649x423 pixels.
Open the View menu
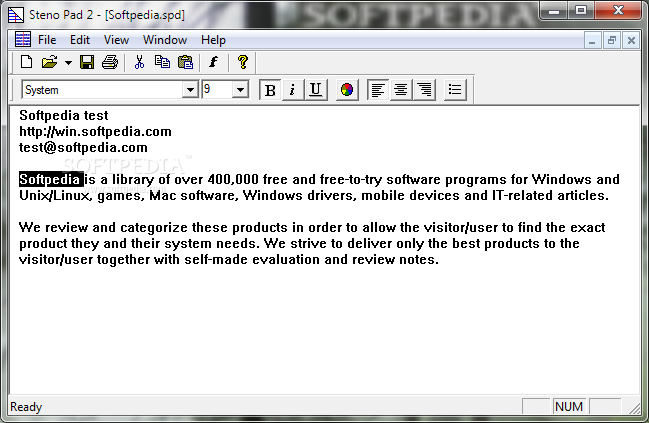point(116,40)
